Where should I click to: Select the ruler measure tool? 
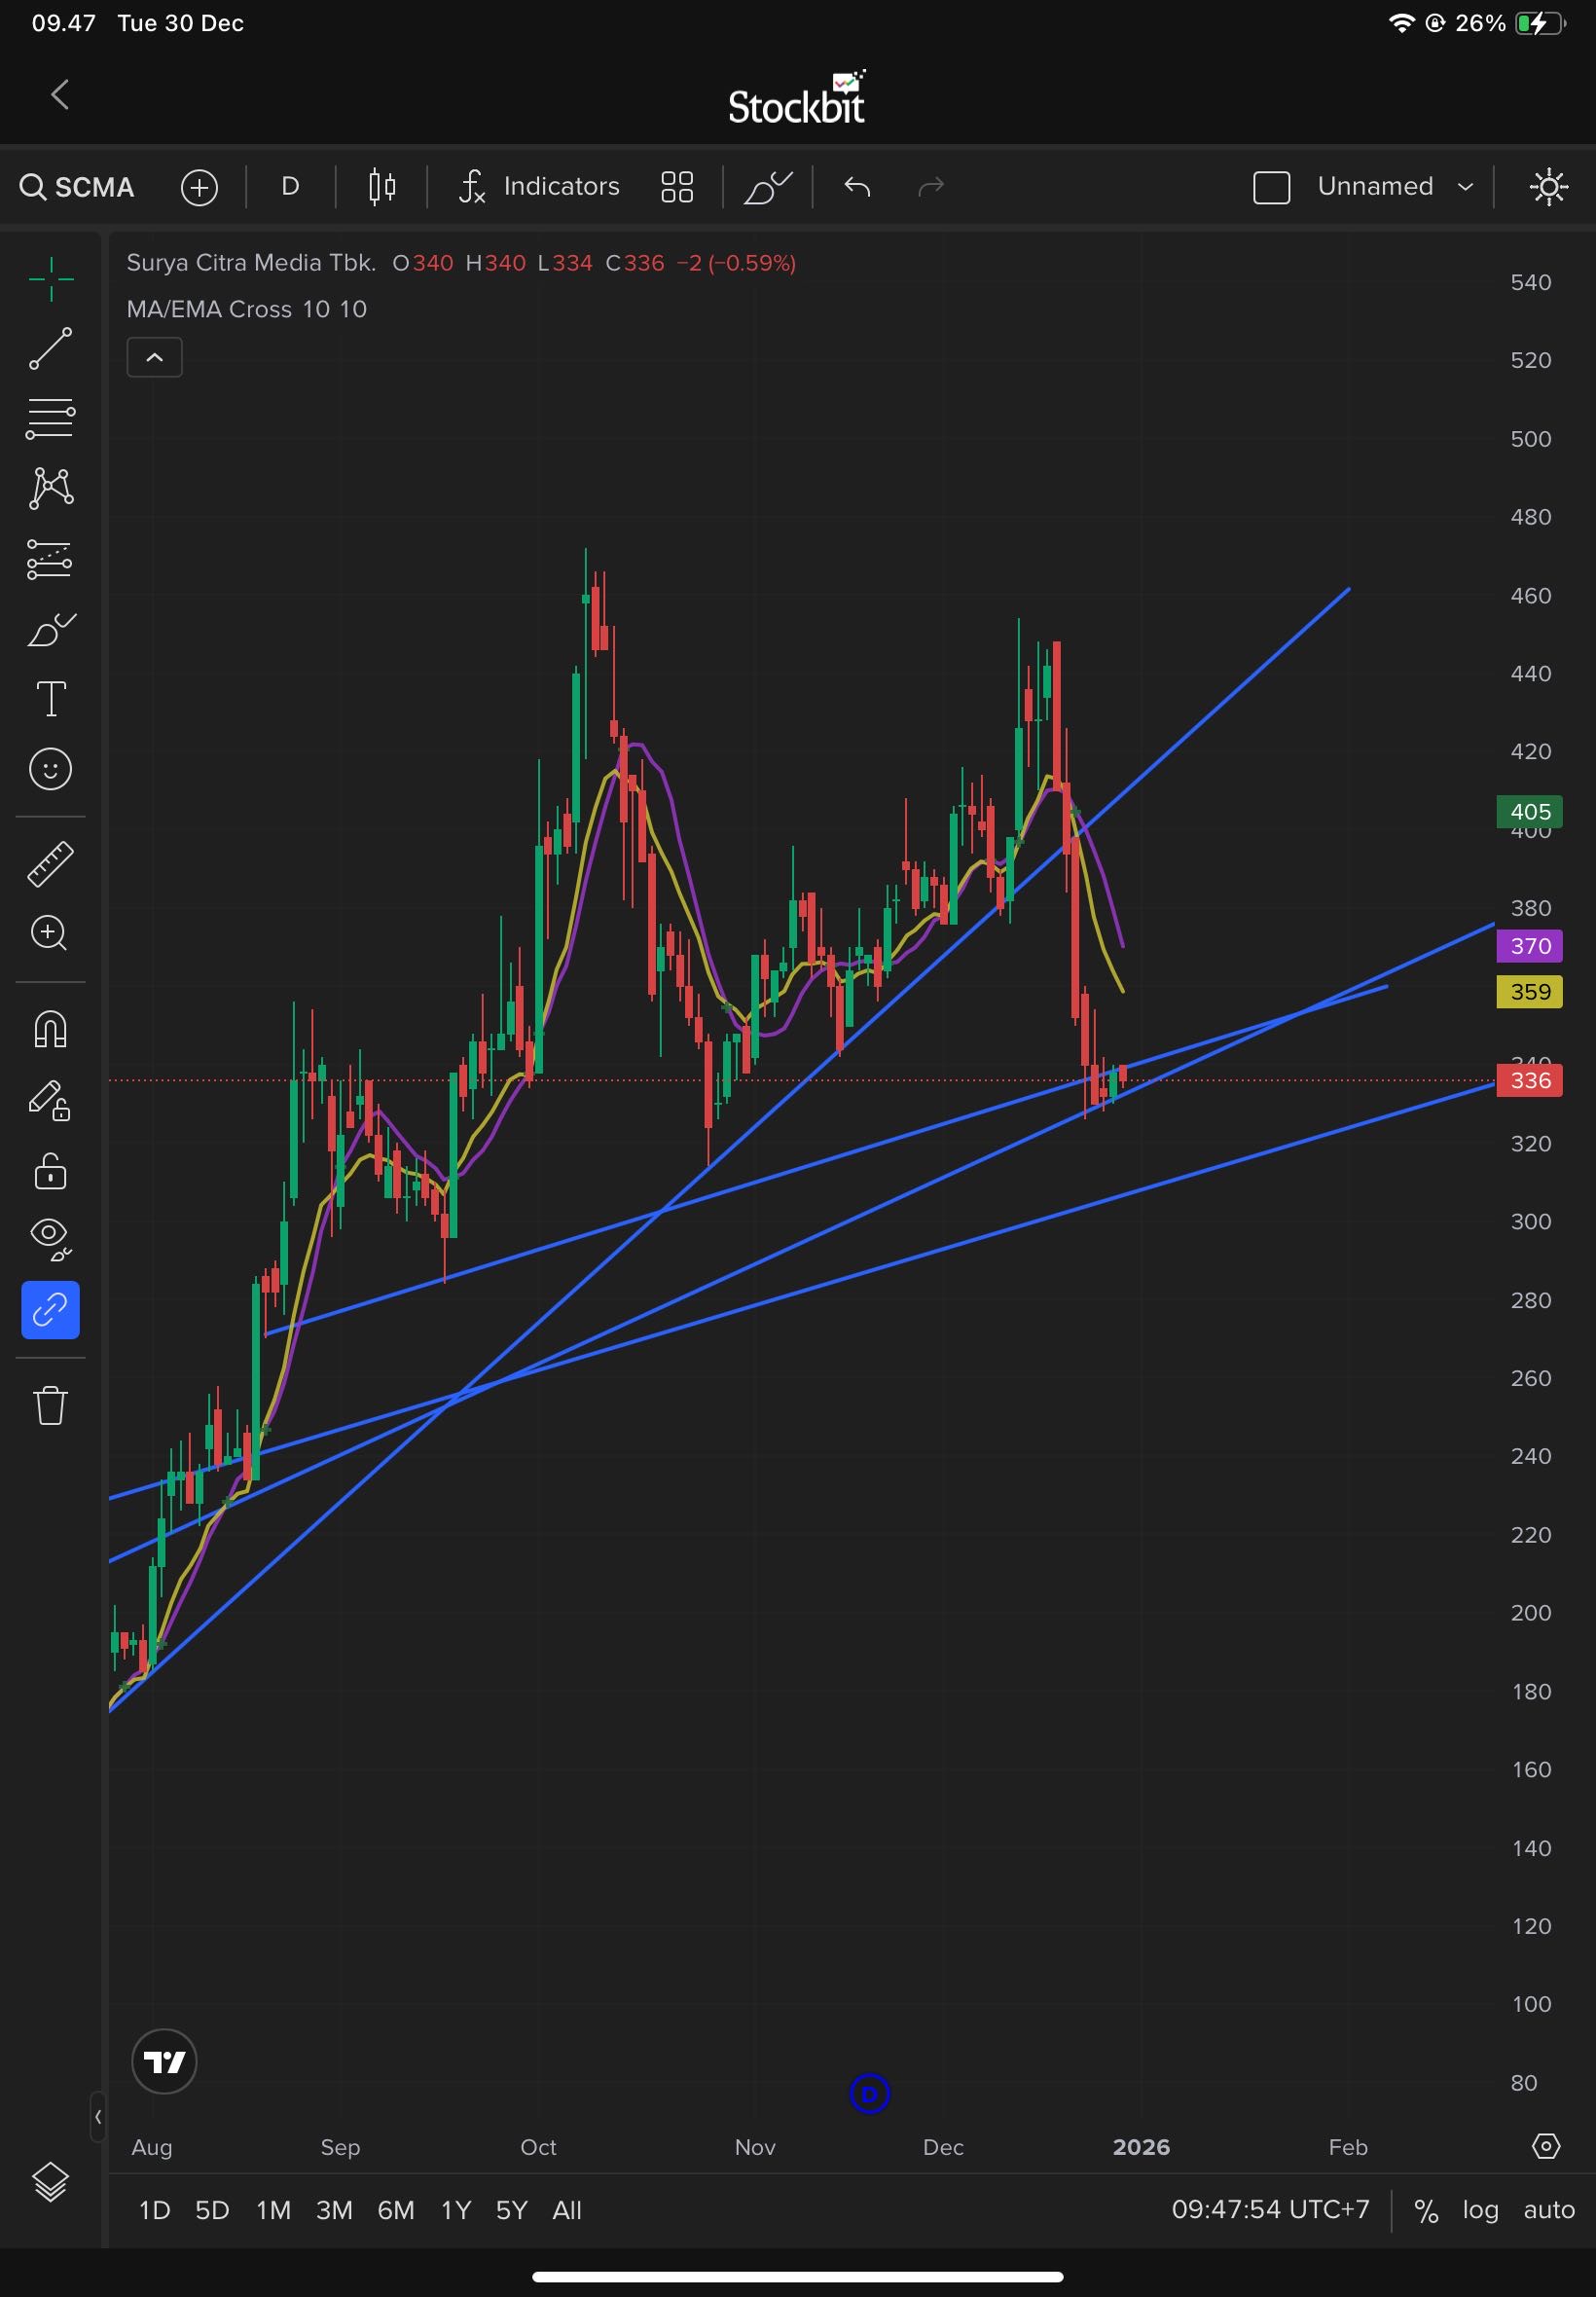click(x=51, y=863)
